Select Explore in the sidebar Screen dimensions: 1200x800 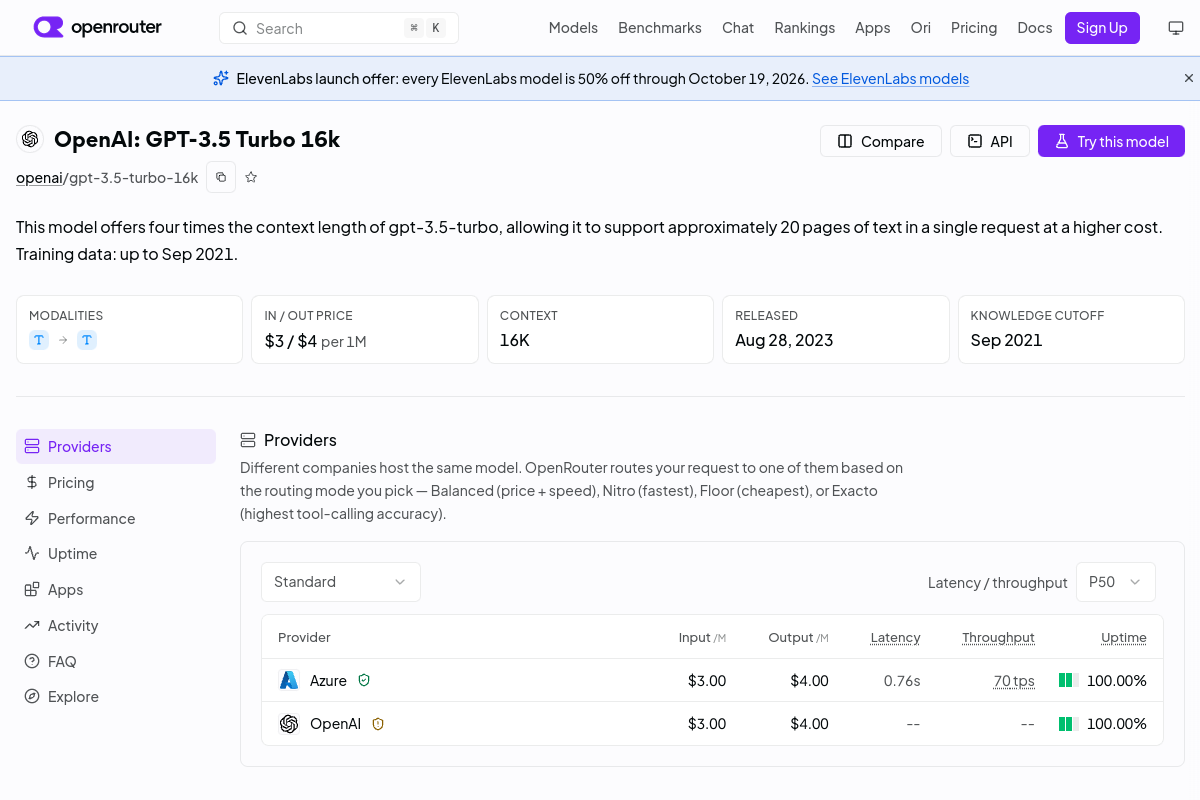click(x=116, y=696)
